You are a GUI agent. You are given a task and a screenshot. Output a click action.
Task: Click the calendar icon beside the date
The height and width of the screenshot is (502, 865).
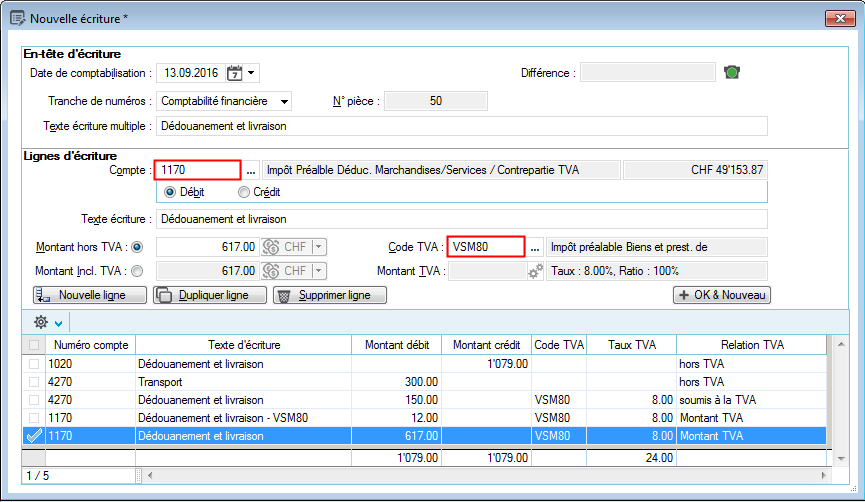234,73
